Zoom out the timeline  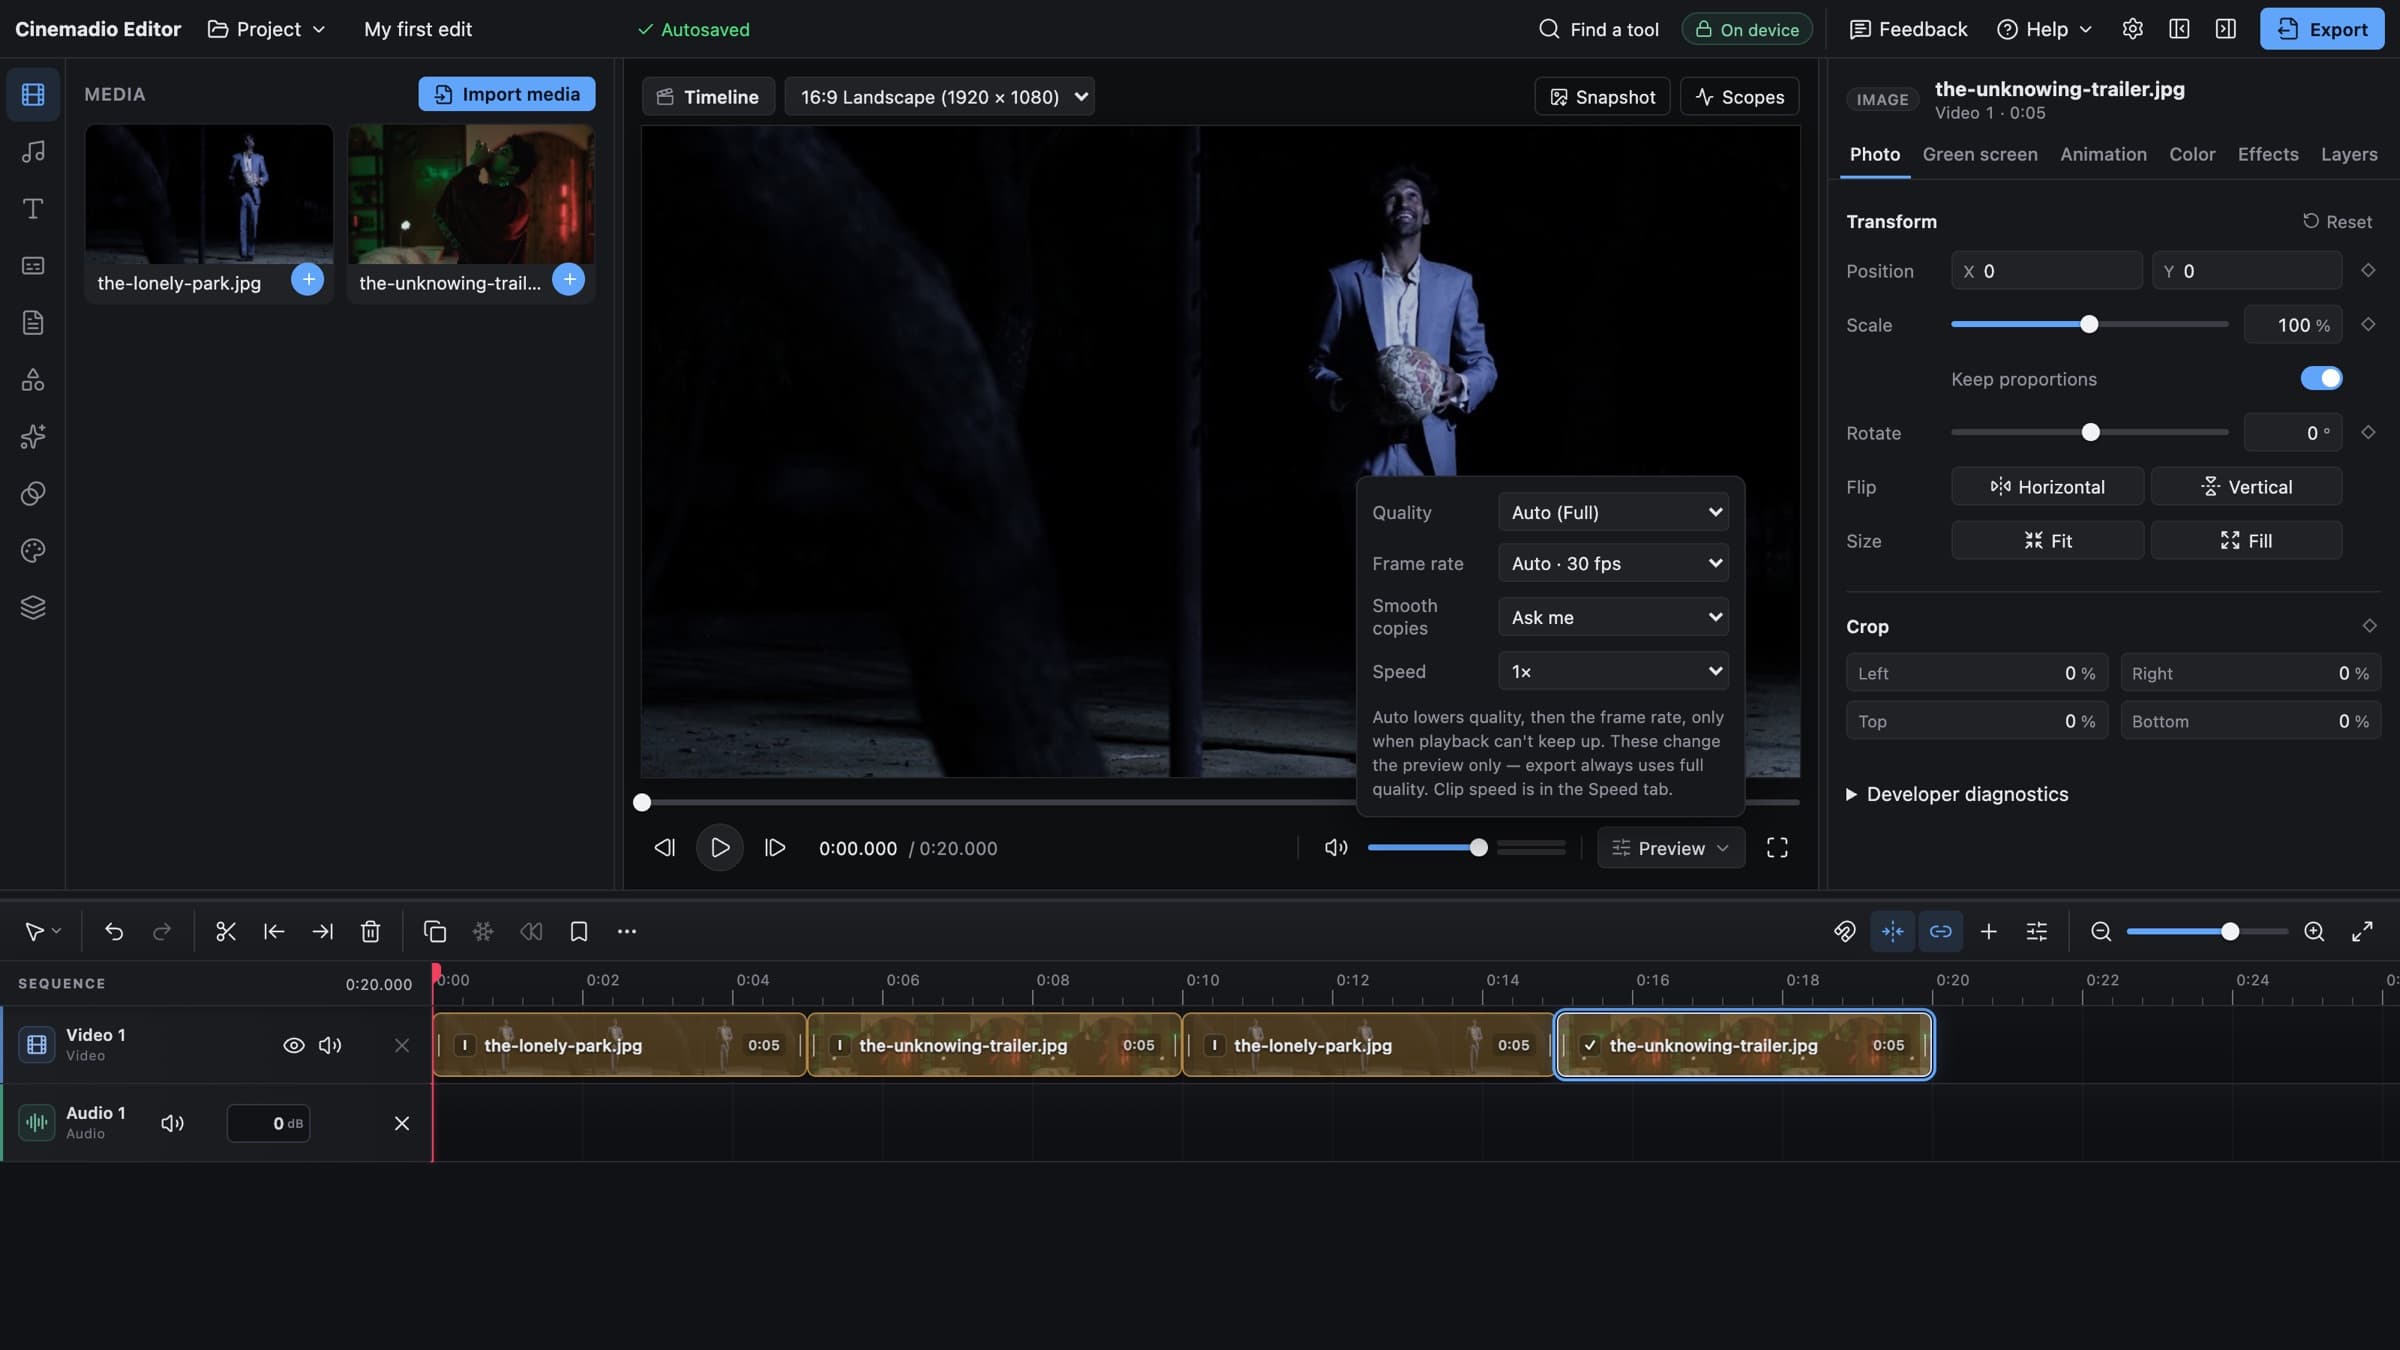point(2101,932)
